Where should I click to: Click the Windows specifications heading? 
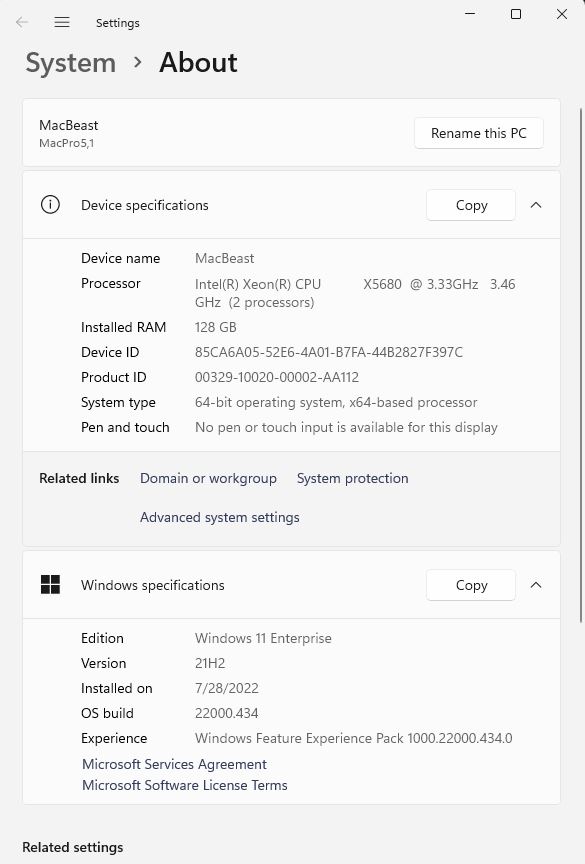[153, 585]
